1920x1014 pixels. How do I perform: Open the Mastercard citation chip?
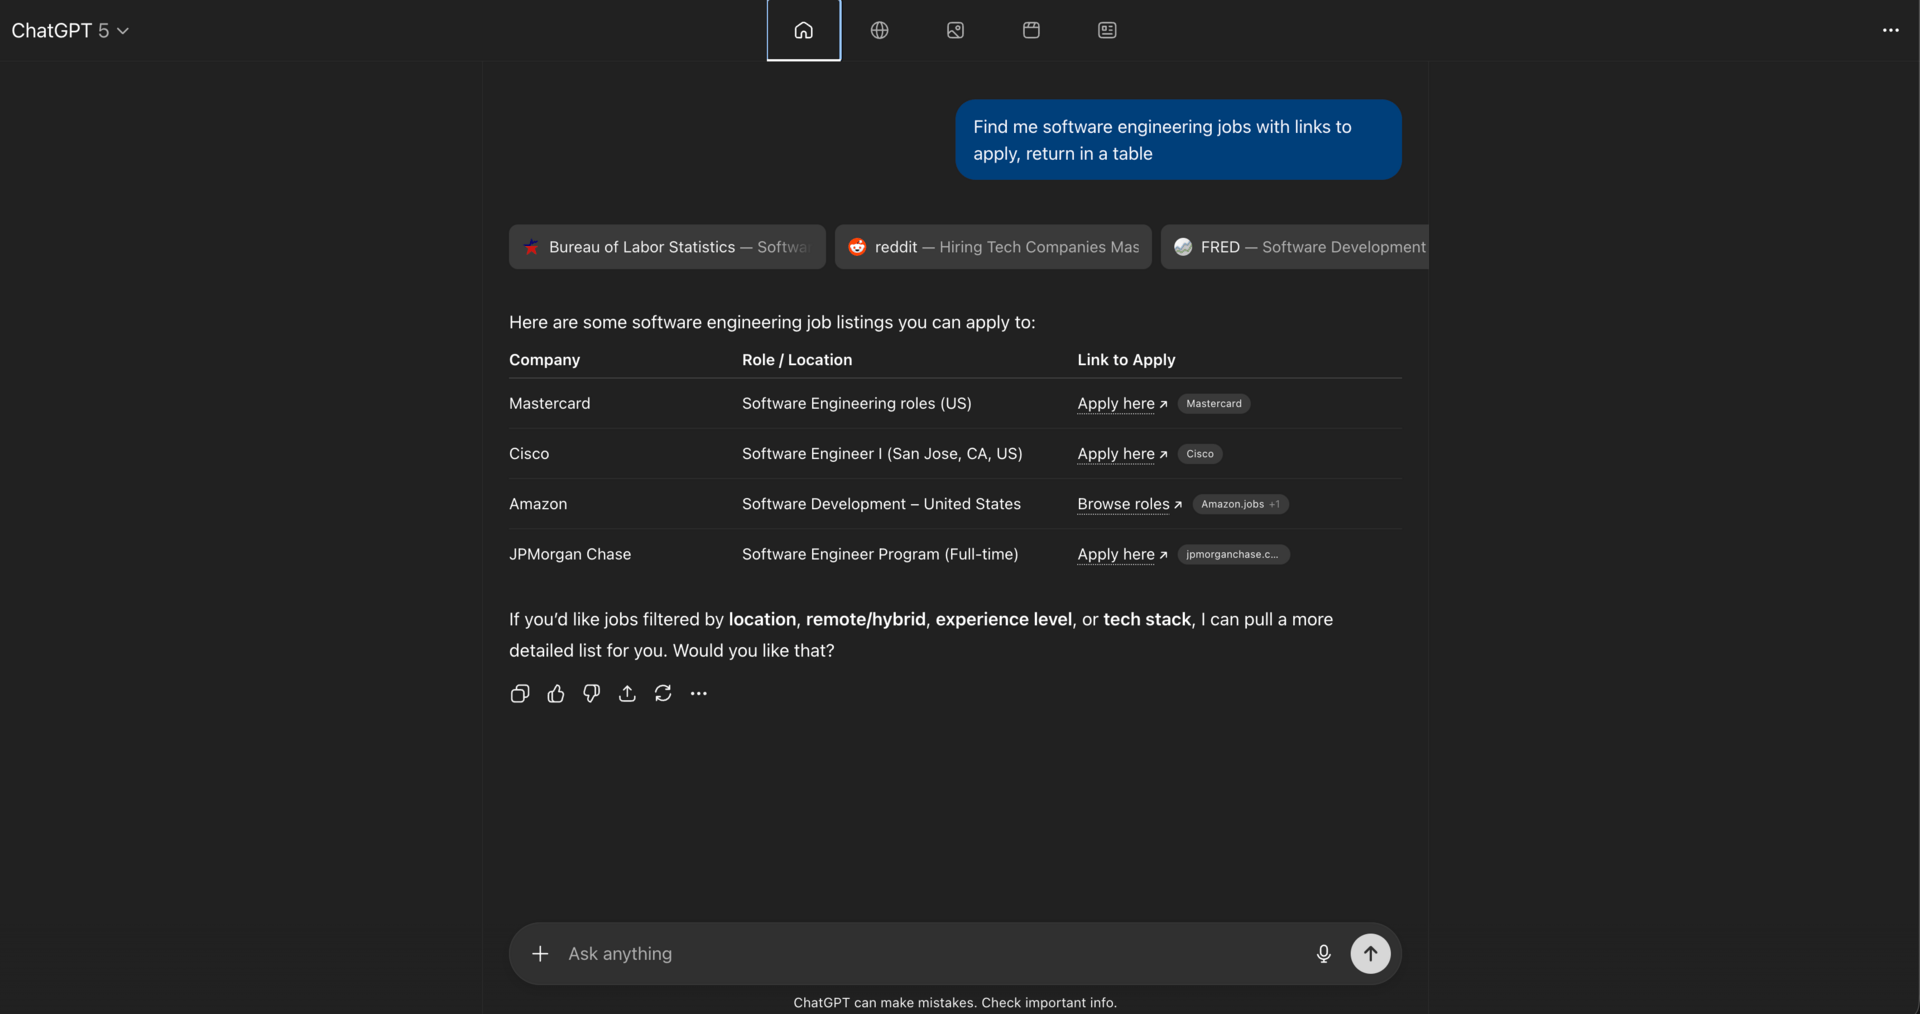tap(1214, 404)
